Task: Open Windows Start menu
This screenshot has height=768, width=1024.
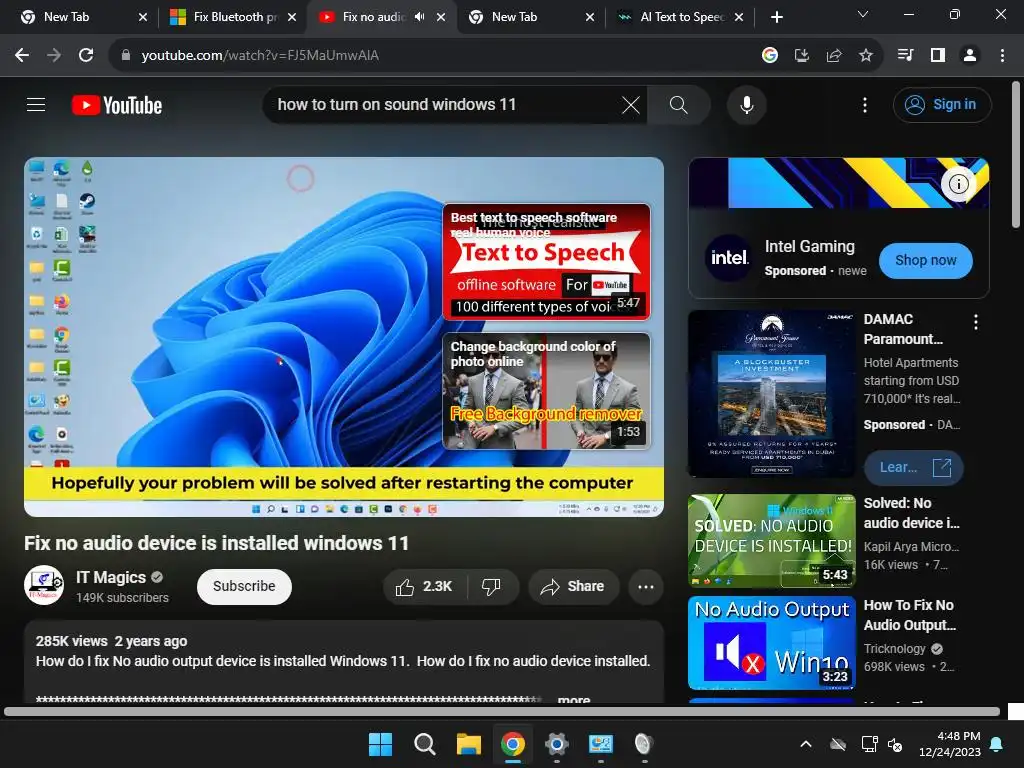Action: coord(380,744)
